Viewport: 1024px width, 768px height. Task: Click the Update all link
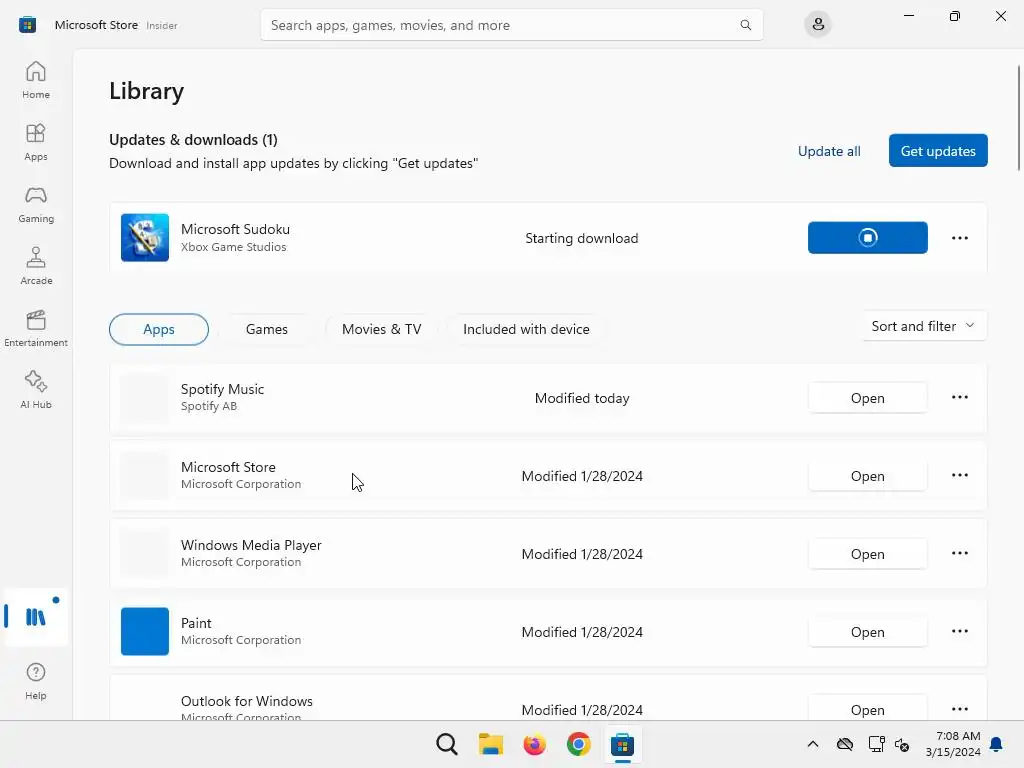tap(829, 151)
